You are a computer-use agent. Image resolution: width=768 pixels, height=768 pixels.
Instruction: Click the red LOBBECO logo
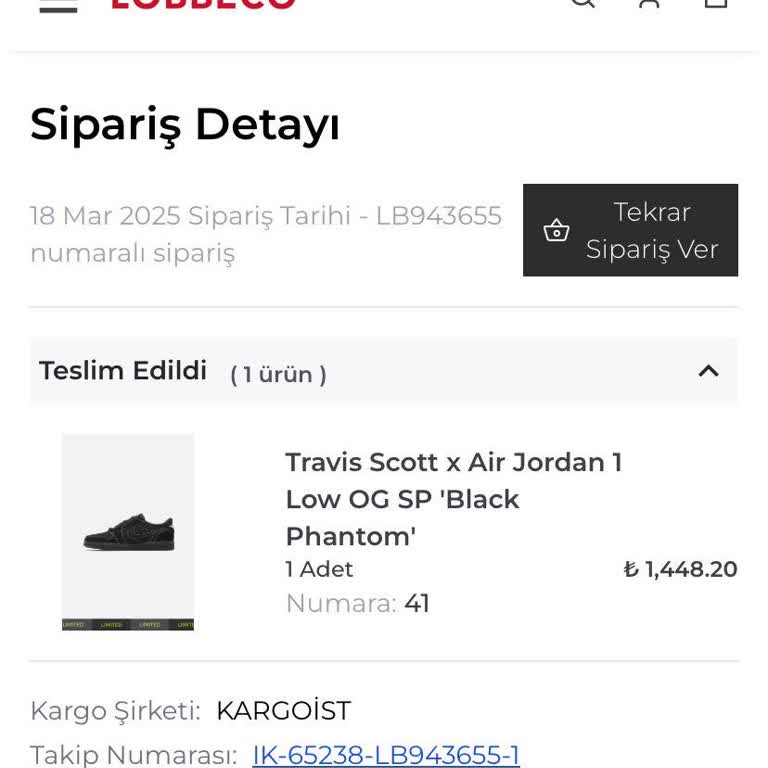[x=203, y=4]
